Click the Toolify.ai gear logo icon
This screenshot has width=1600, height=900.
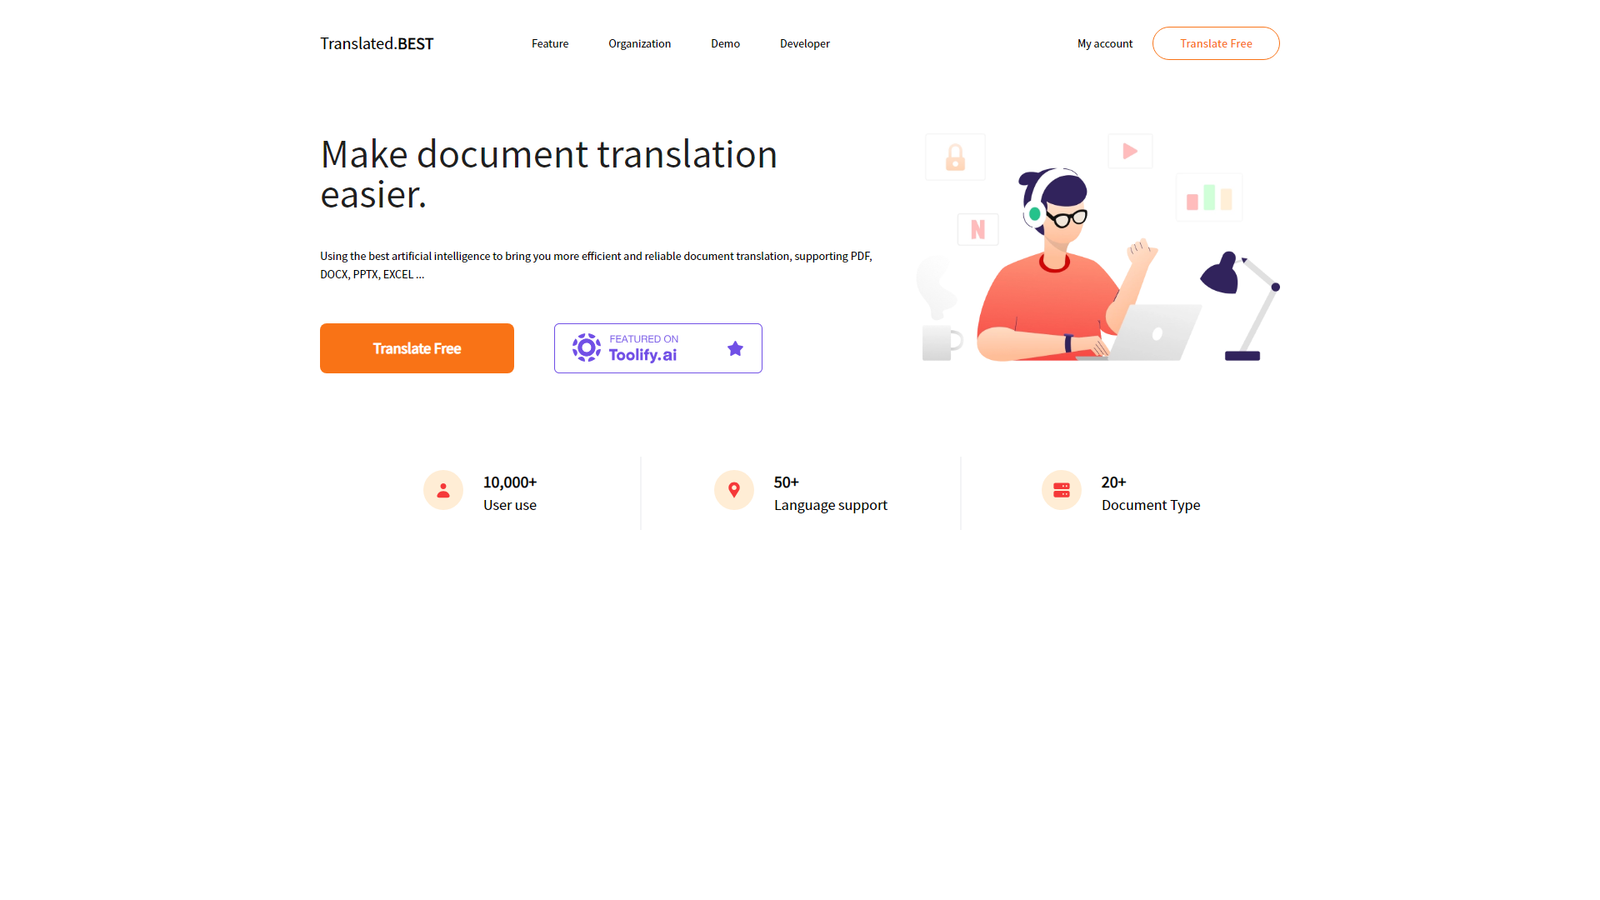586,348
